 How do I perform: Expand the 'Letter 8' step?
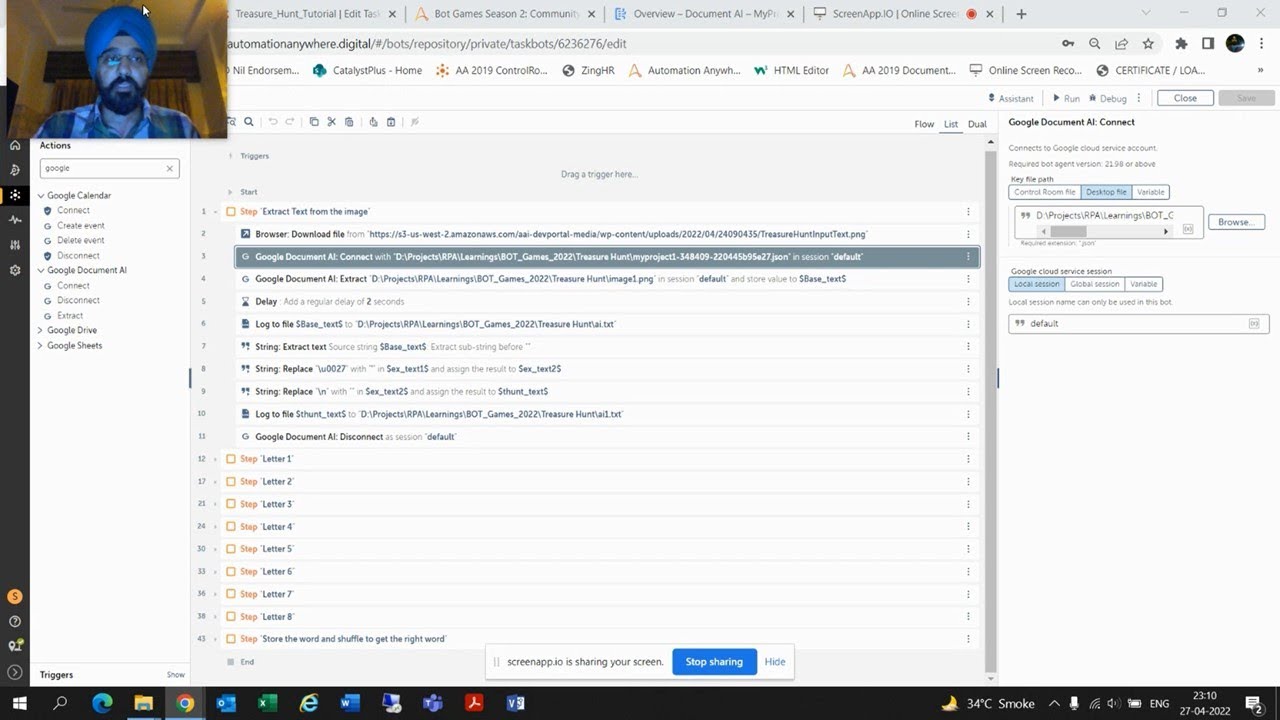click(x=215, y=617)
